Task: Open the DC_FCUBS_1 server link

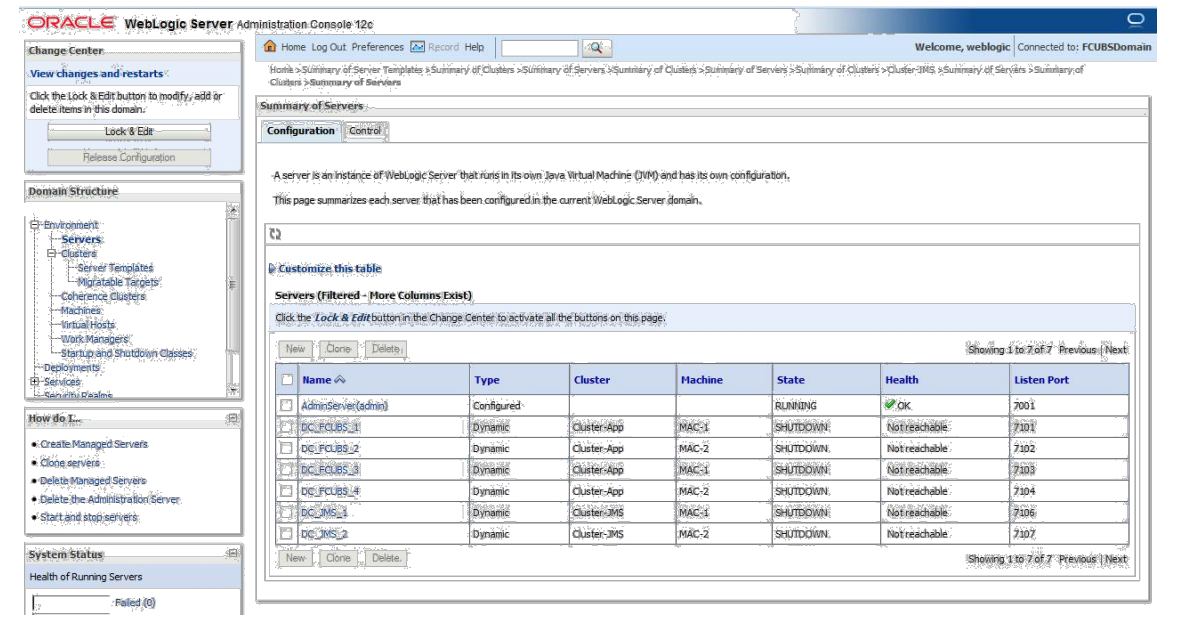Action: click(x=329, y=427)
